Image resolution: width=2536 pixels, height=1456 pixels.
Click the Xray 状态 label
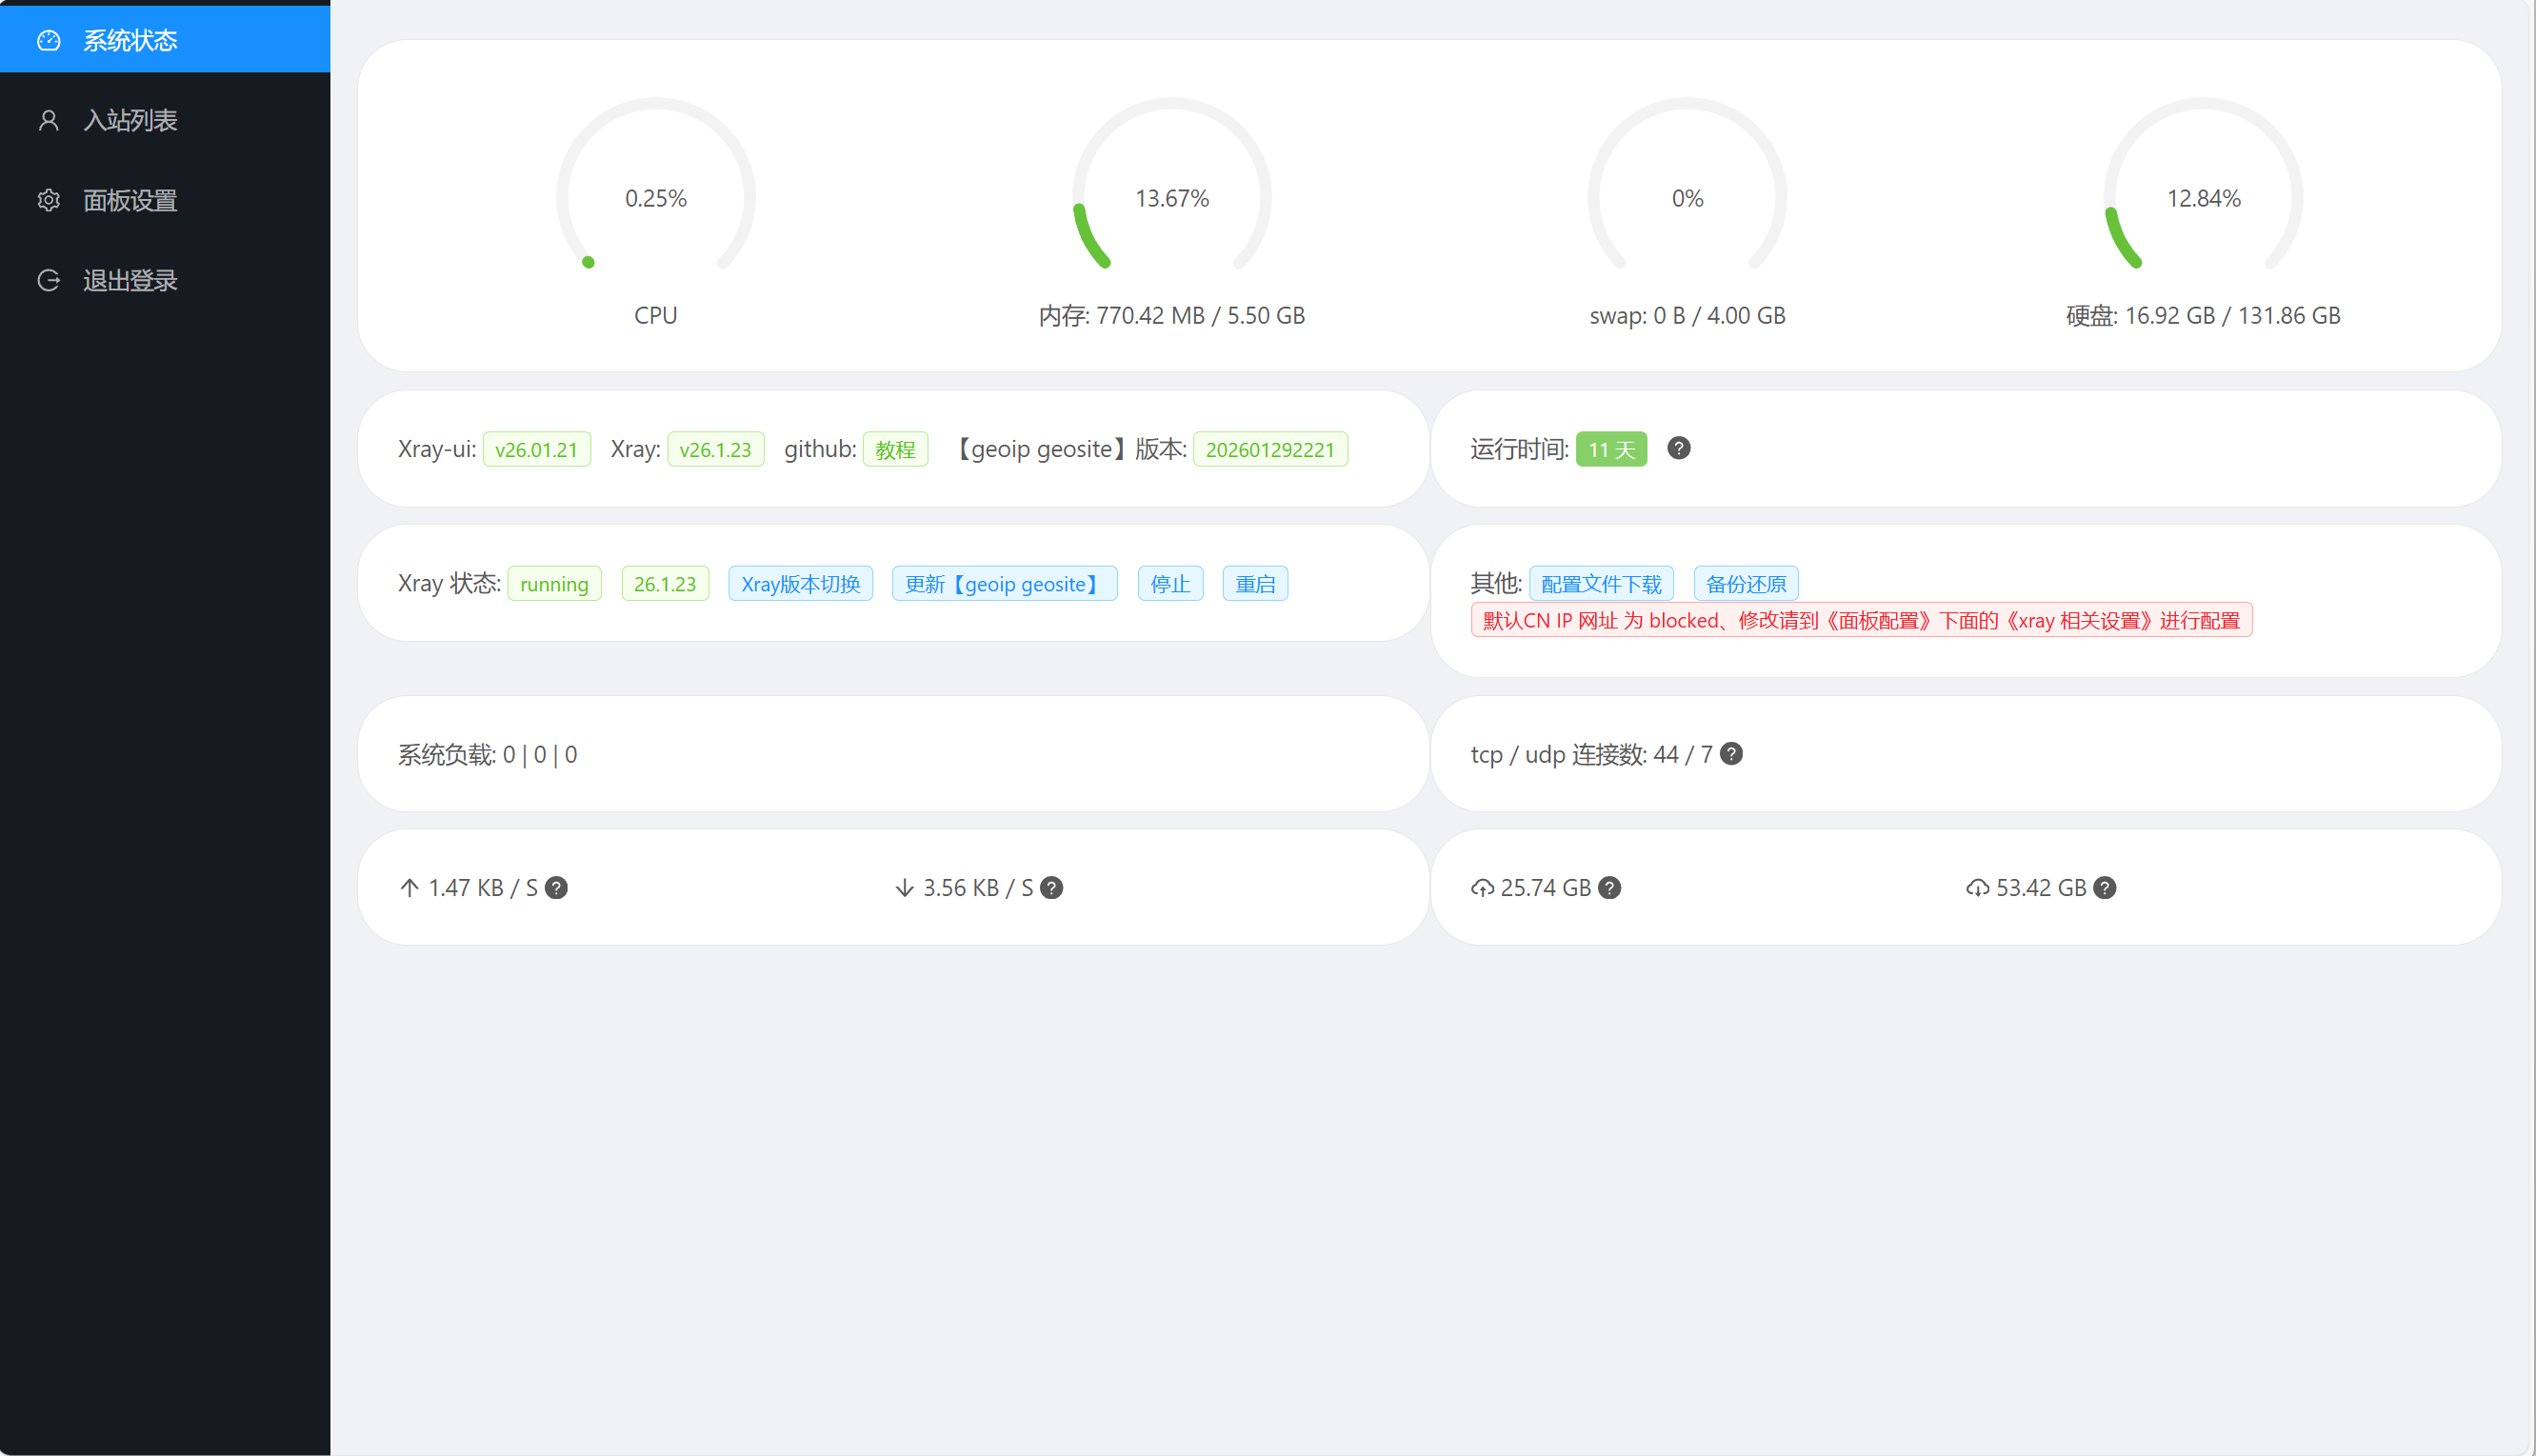[449, 583]
